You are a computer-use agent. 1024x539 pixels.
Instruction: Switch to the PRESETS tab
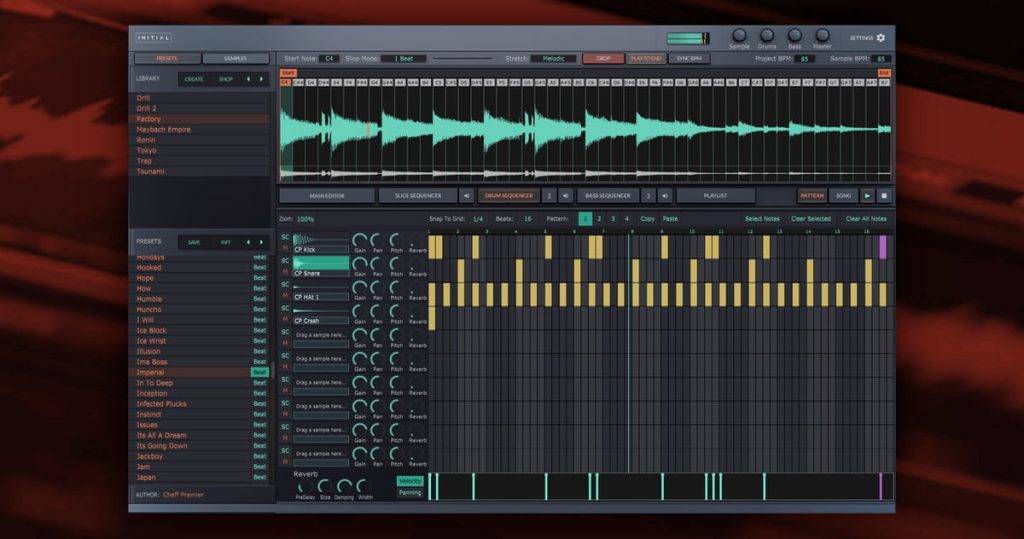[x=167, y=59]
